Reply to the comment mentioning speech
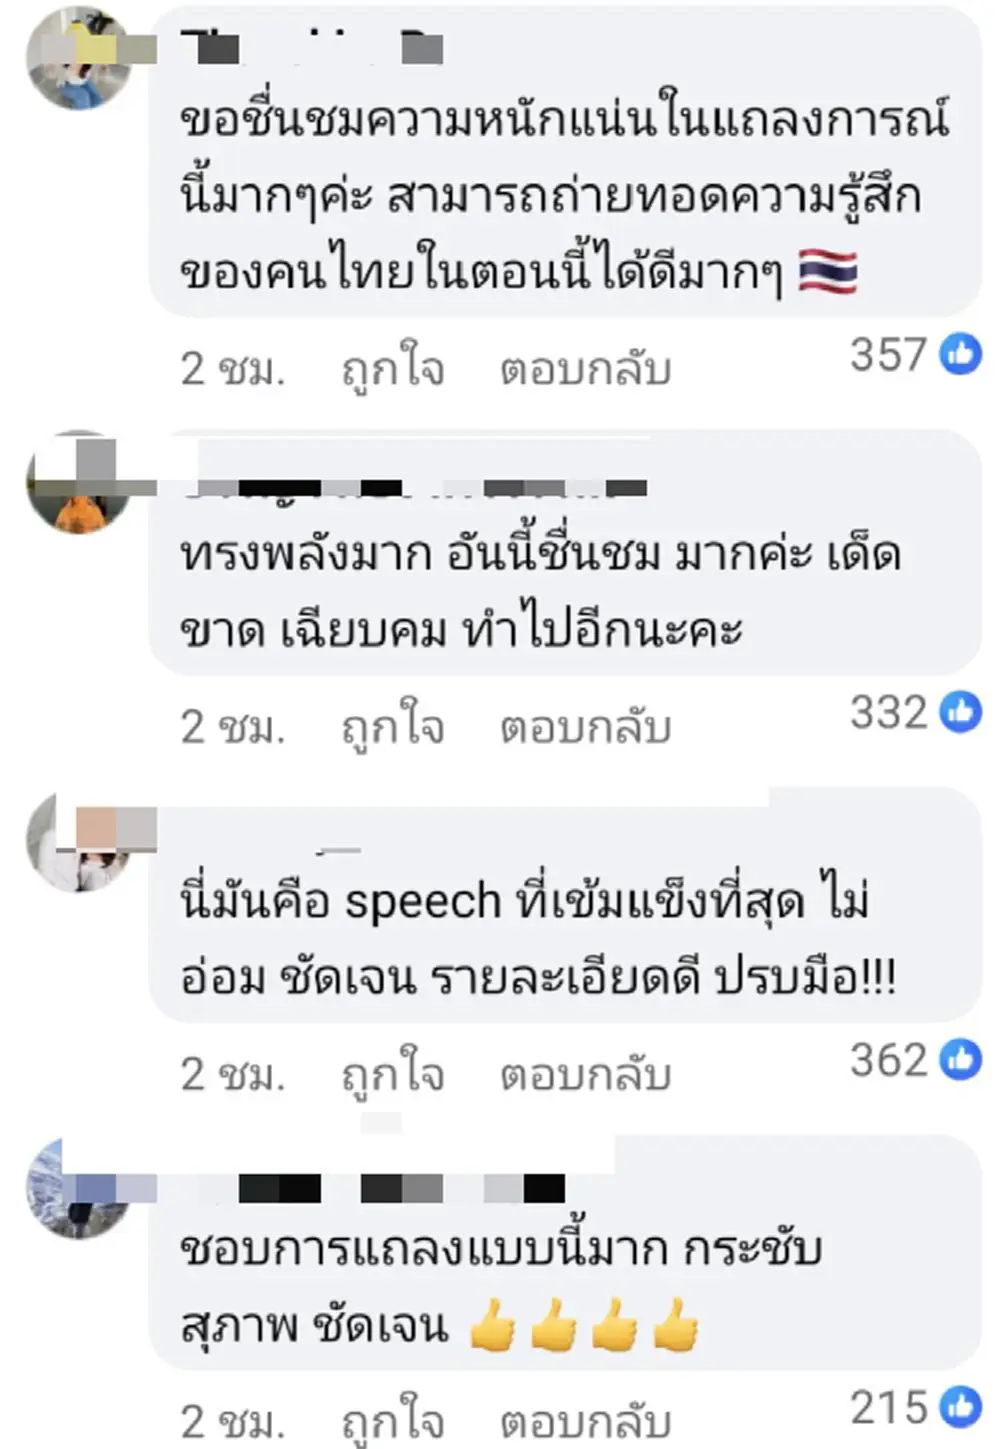 [x=585, y=1075]
